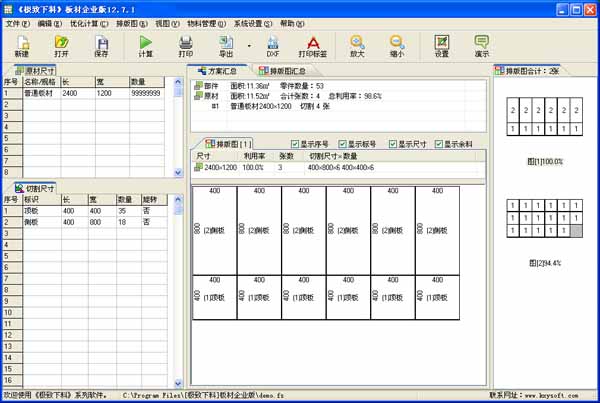This screenshot has width=600, height=403.
Task: Open the 系统设置(S) menu
Action: pos(253,24)
